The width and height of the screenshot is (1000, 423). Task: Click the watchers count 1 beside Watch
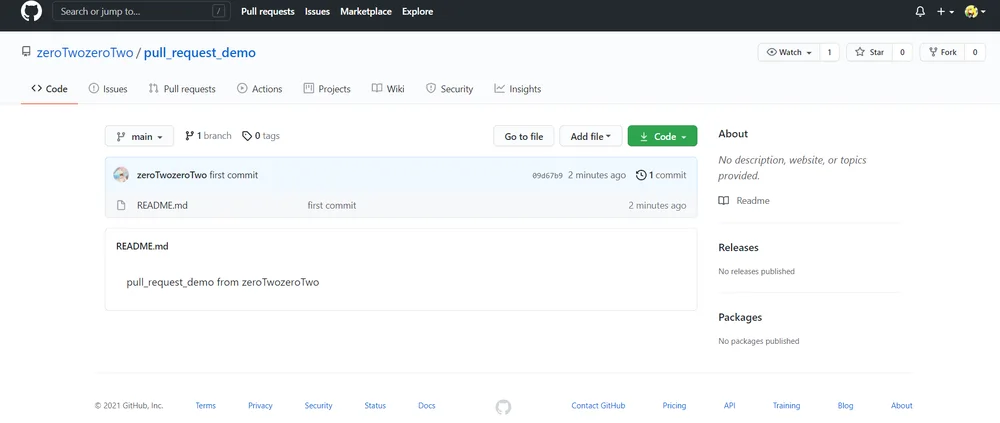829,52
